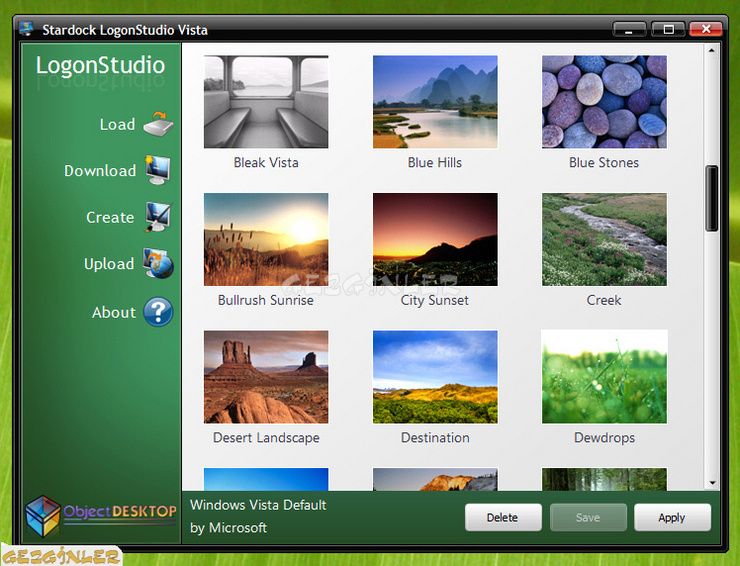Click the "by Microsoft" text

[x=228, y=528]
